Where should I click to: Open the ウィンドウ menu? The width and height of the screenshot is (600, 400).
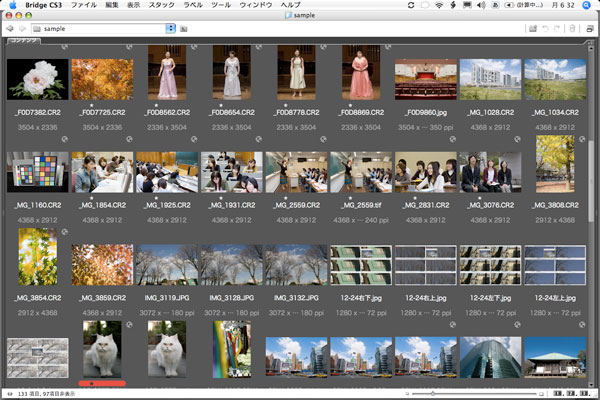pyautogui.click(x=256, y=5)
